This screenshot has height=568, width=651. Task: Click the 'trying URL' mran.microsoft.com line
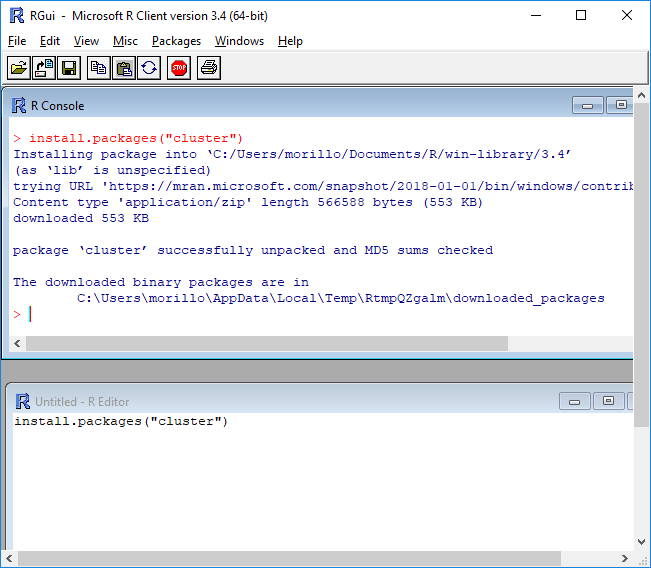323,186
